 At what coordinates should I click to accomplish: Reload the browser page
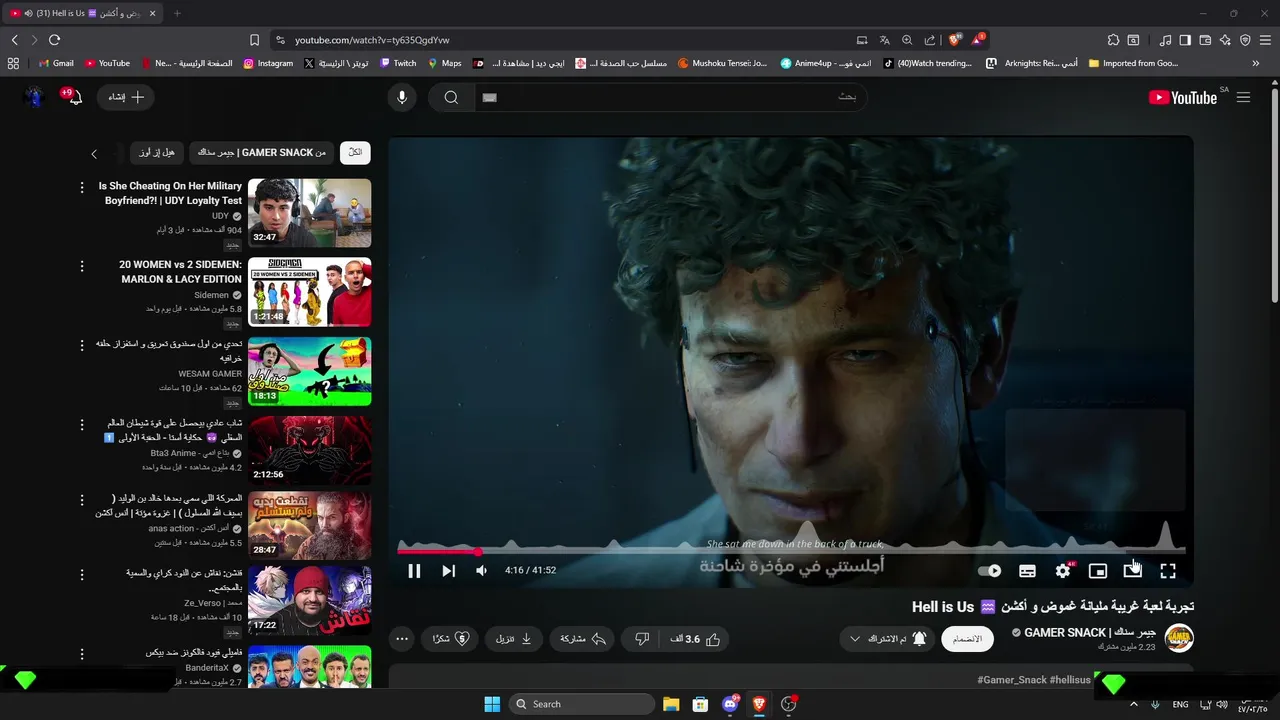coord(54,40)
